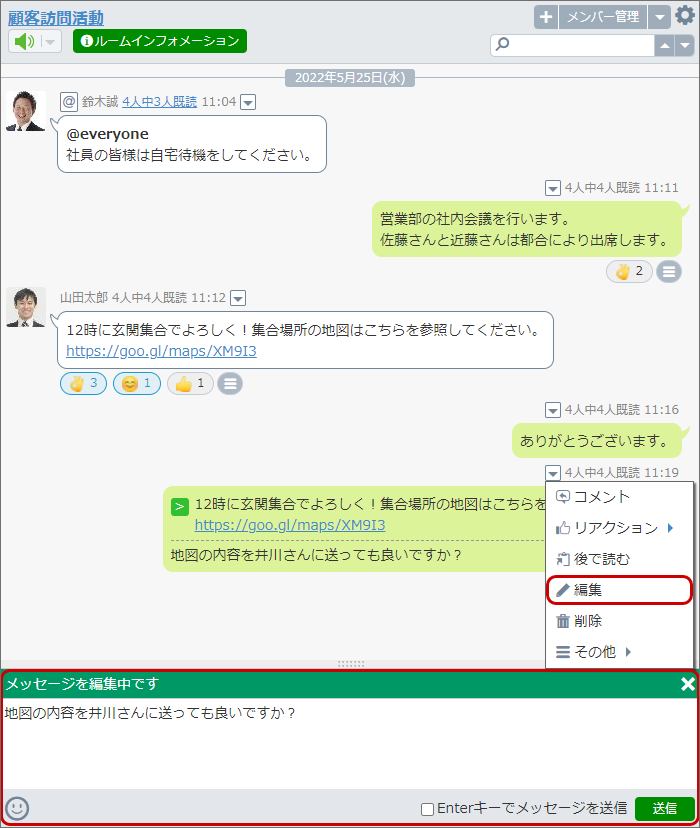Screen dimensions: 700x828
Task: Open ルームインフォメーション room information
Action: (x=160, y=41)
